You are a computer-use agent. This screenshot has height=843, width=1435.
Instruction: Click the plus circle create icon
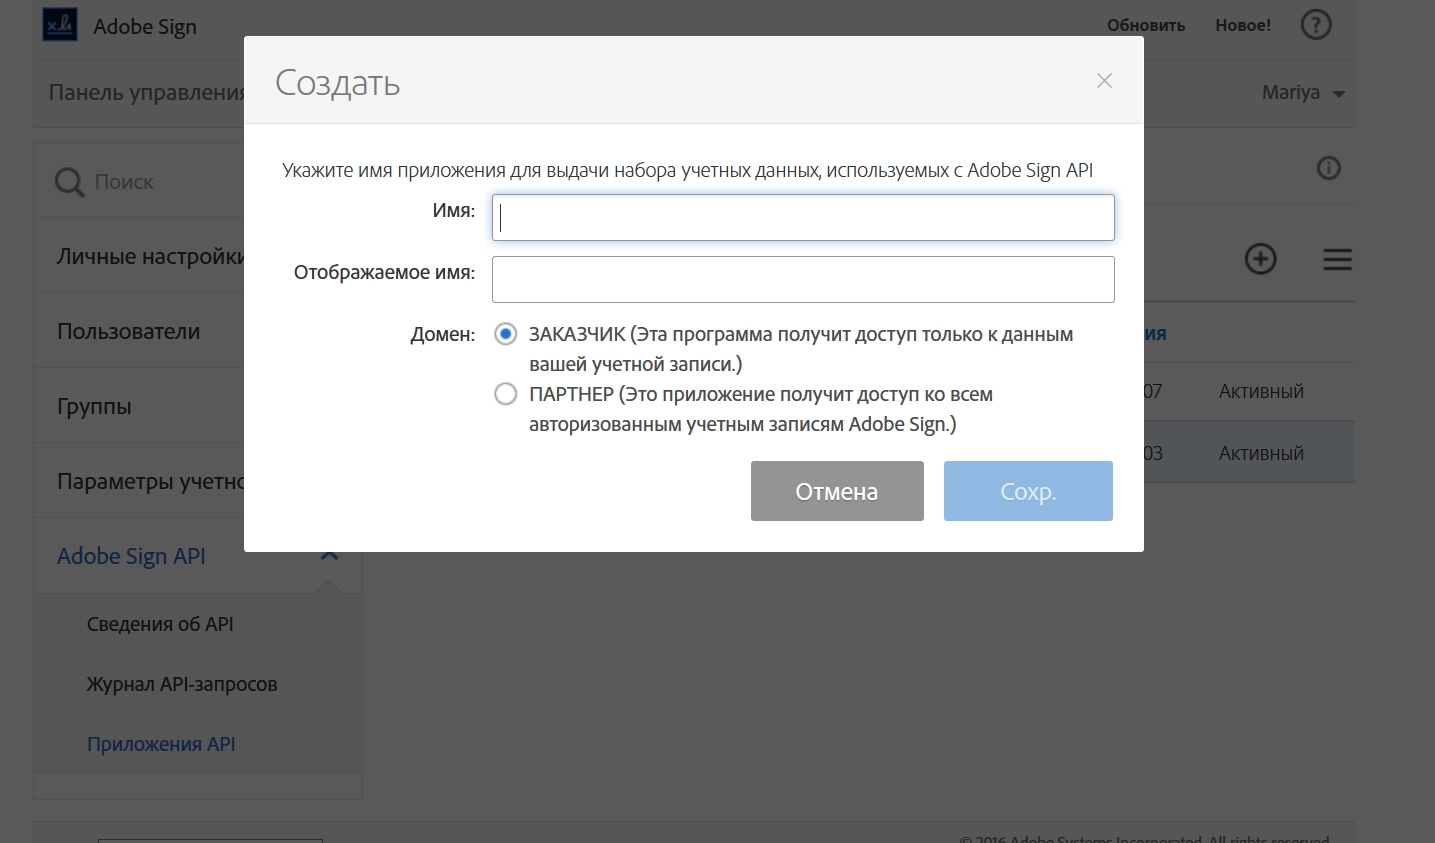1260,259
